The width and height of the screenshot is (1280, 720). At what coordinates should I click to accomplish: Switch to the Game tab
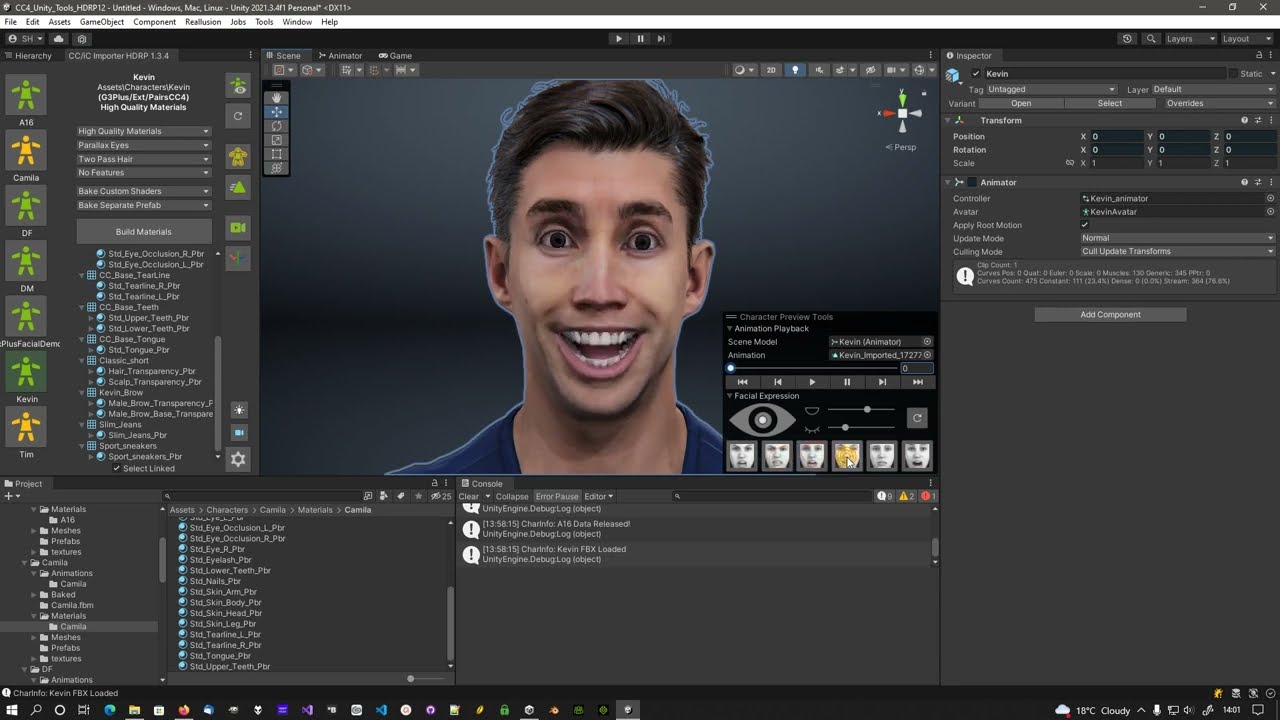(395, 56)
